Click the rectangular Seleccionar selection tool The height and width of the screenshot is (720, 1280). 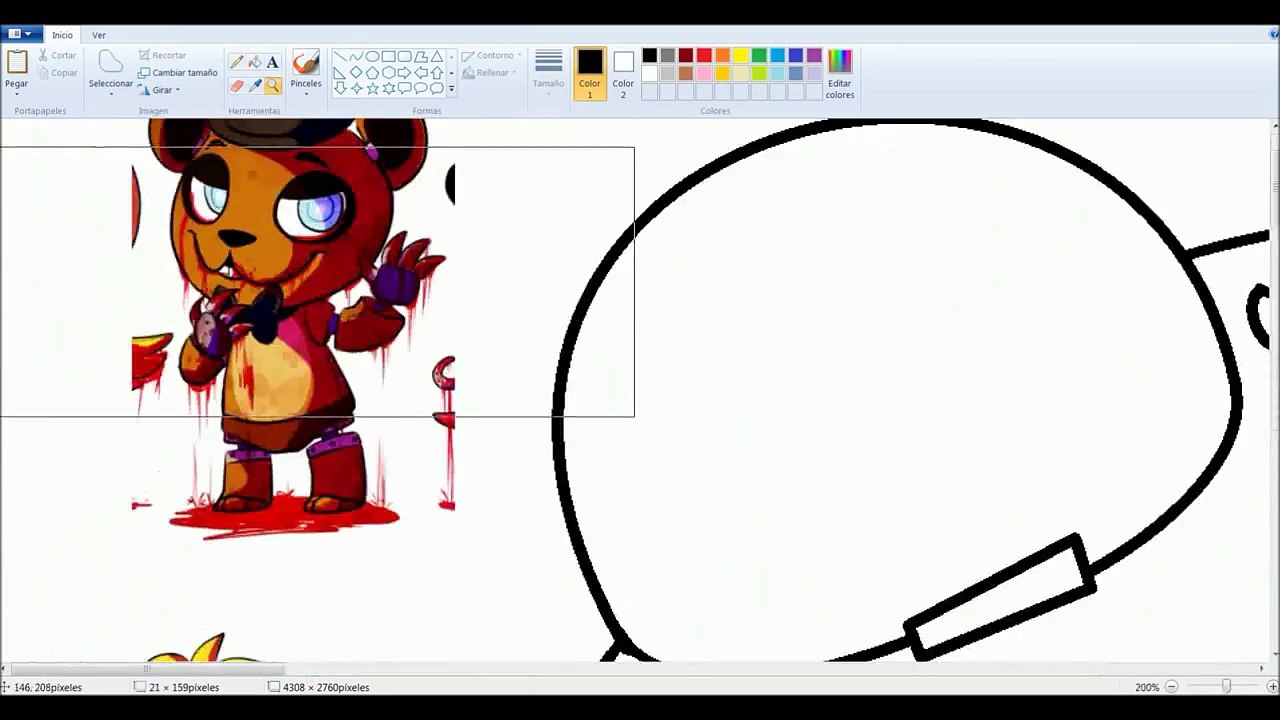tap(111, 62)
